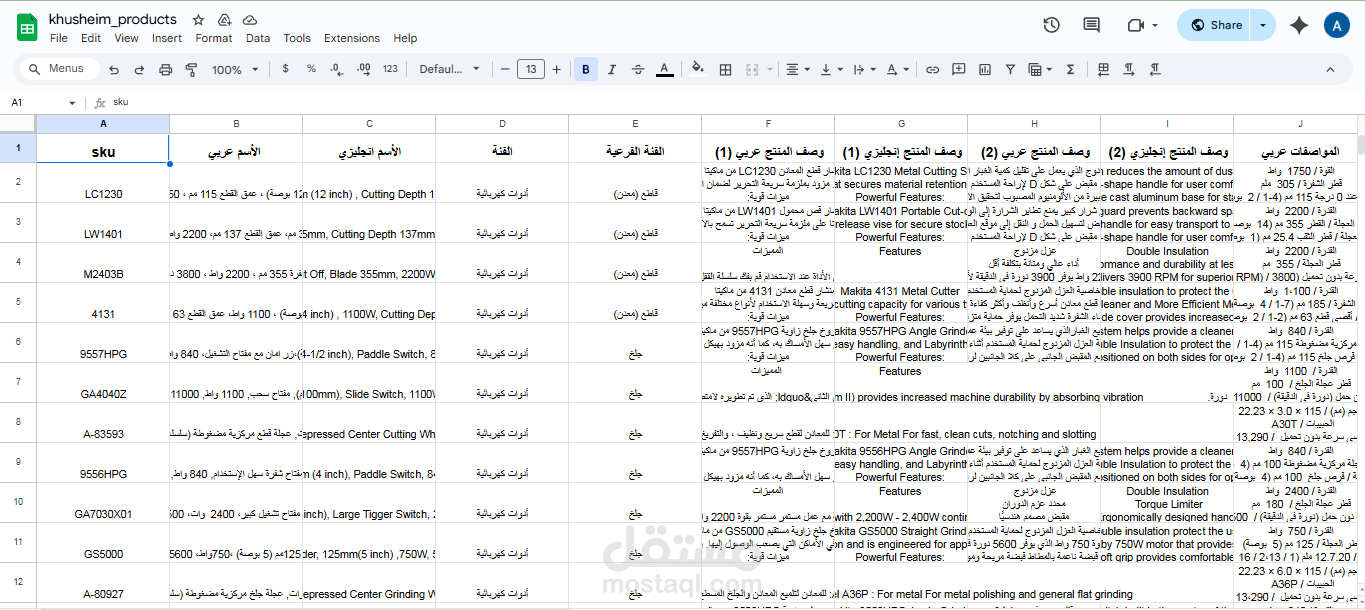The height and width of the screenshot is (610, 1365).
Task: Open more number formats (123)
Action: point(390,69)
